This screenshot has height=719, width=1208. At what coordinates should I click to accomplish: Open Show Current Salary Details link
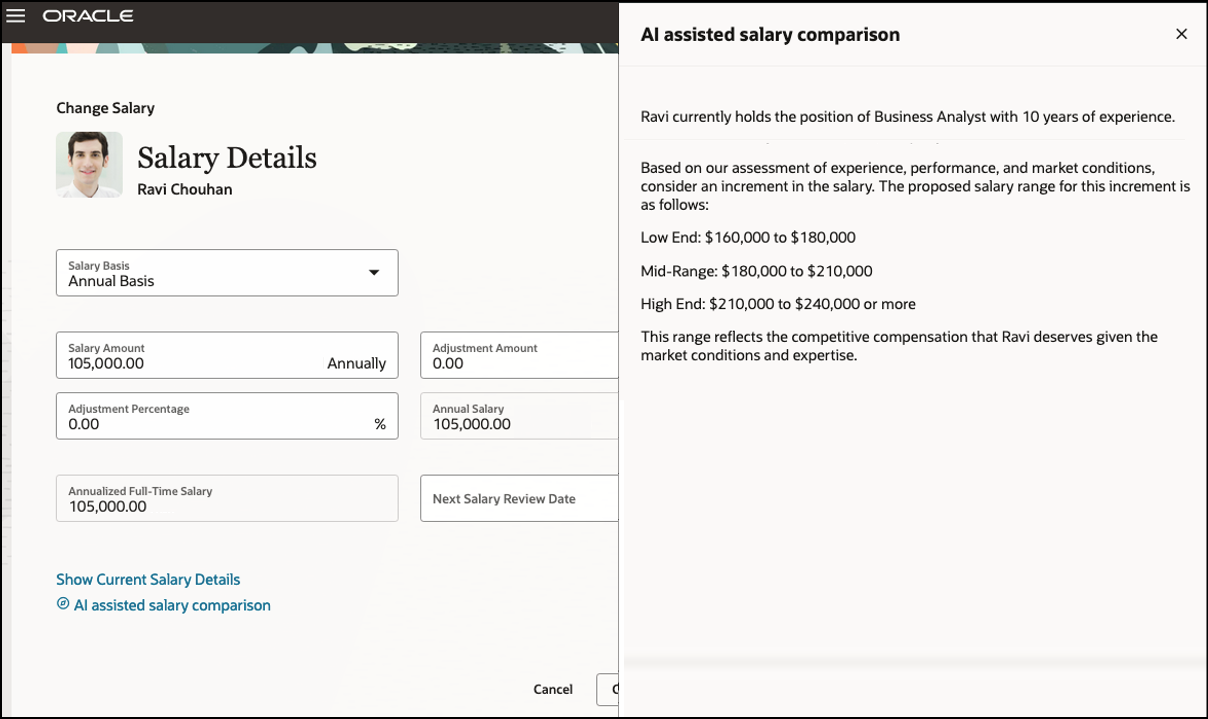[148, 579]
